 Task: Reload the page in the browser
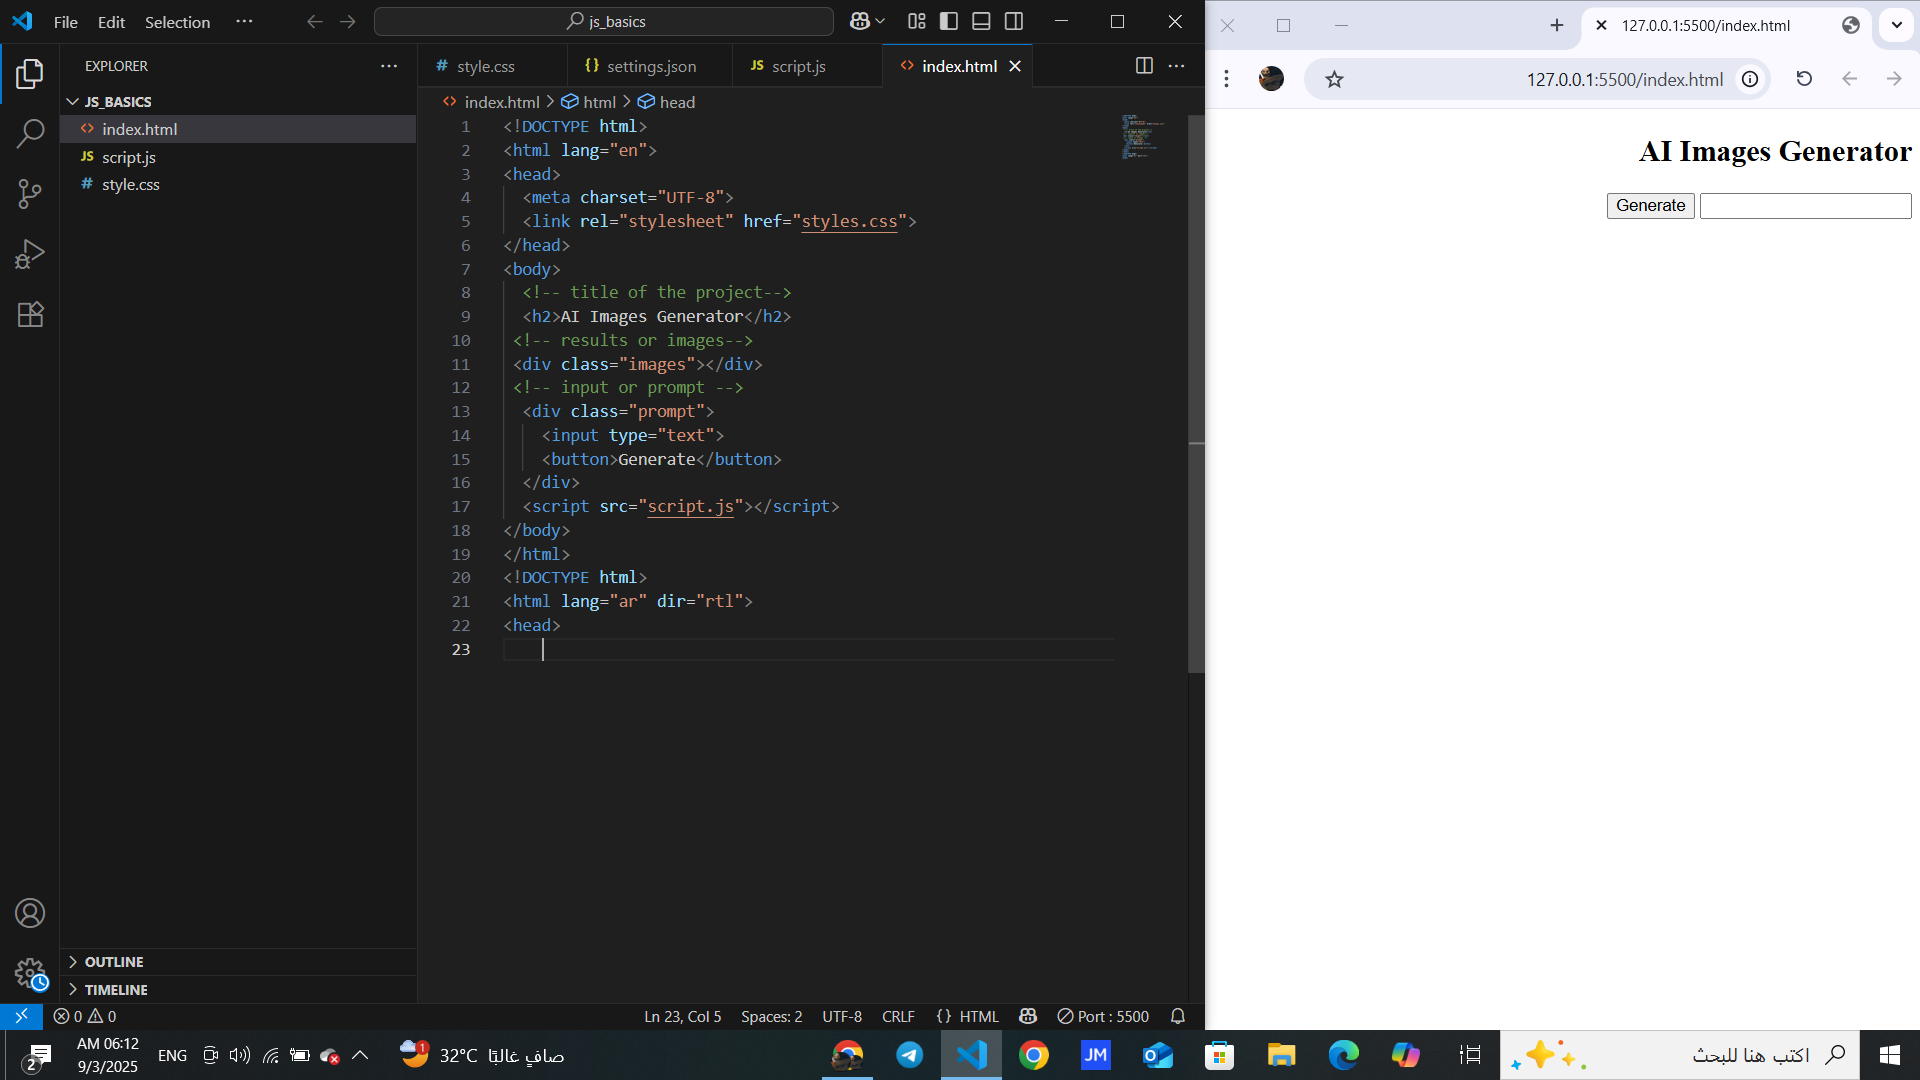click(x=1804, y=79)
